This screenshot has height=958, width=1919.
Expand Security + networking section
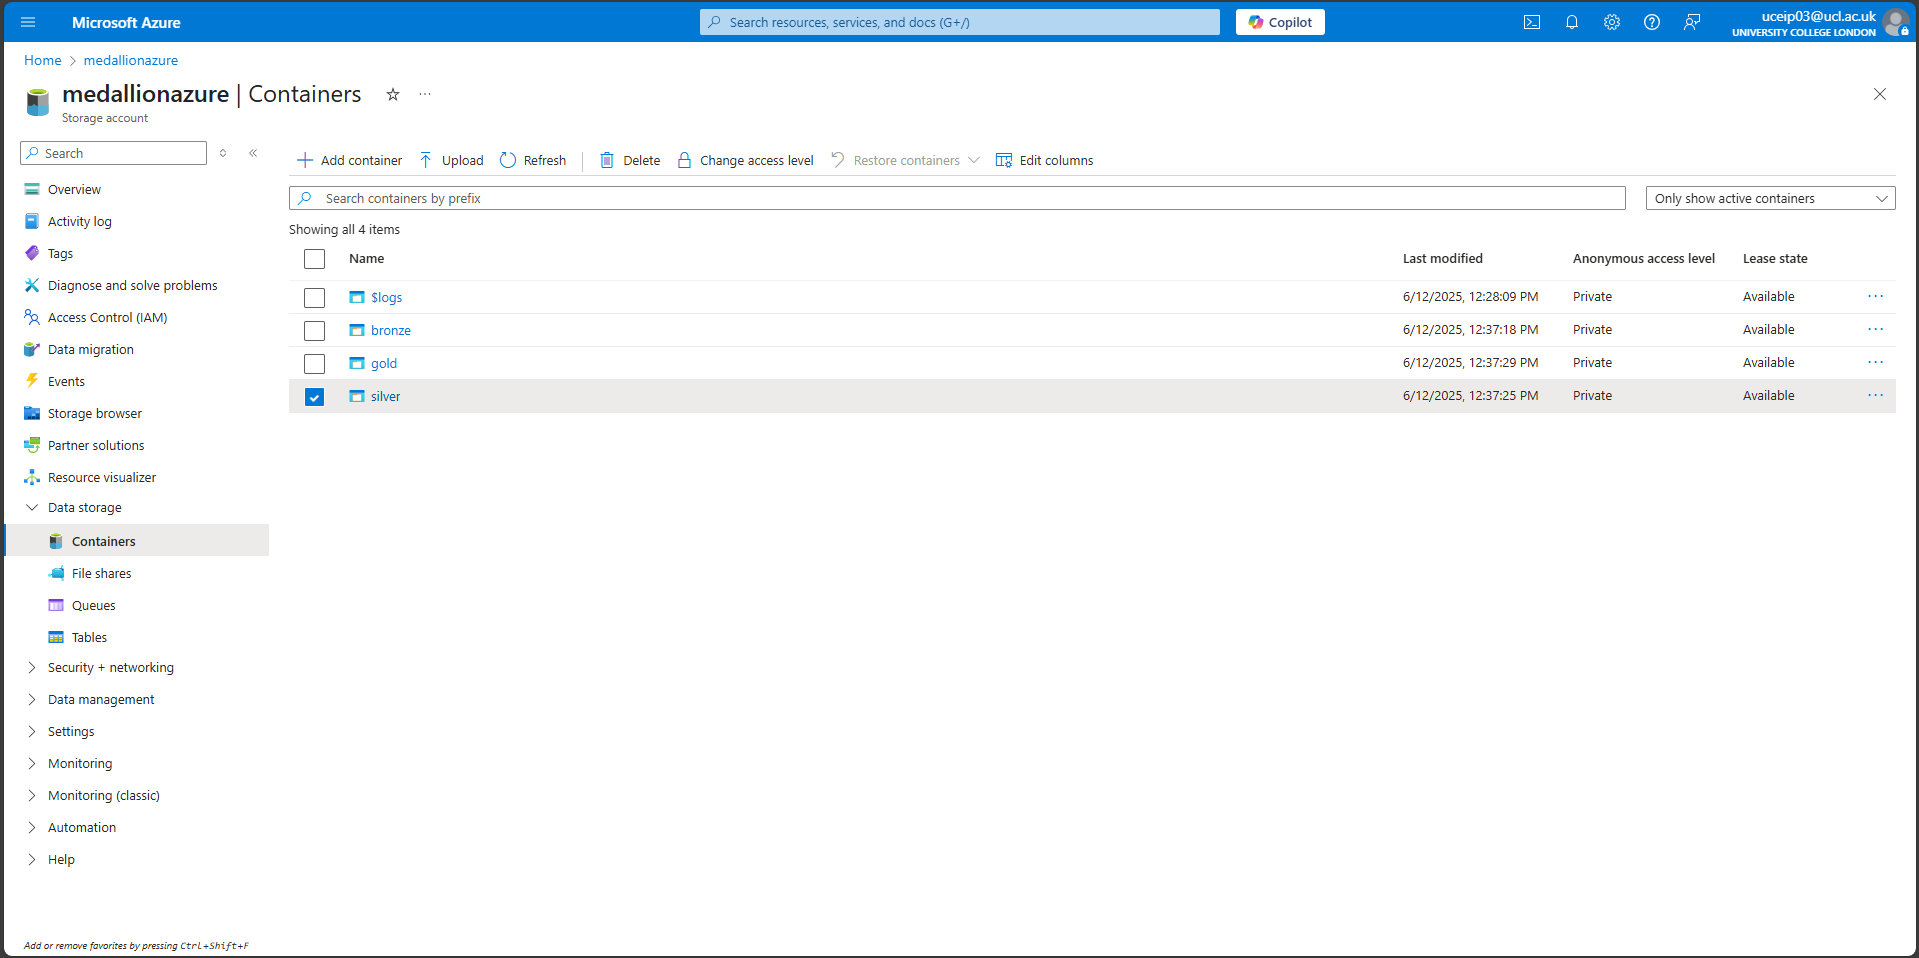tap(32, 667)
